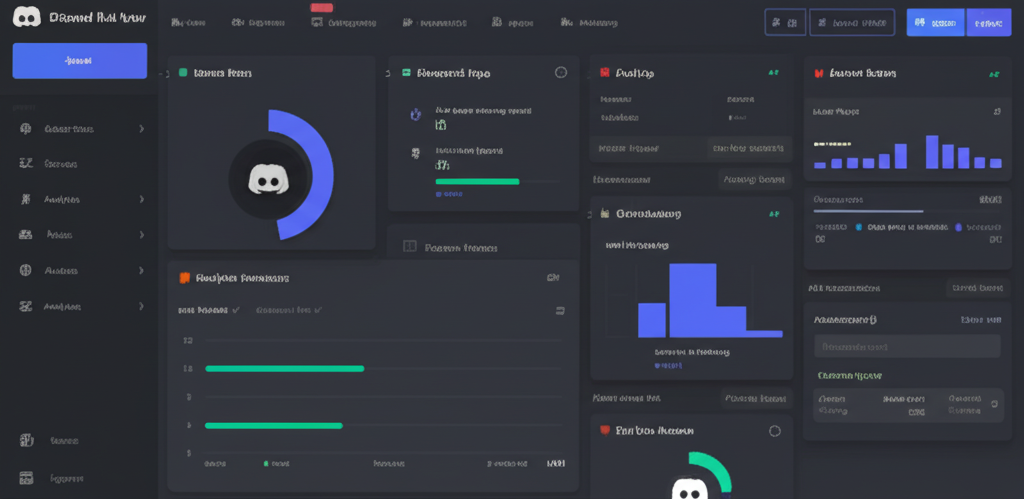Viewport: 1024px width, 499px height.
Task: Click the green icon on the progress-bar card header
Action: pyautogui.click(x=406, y=72)
